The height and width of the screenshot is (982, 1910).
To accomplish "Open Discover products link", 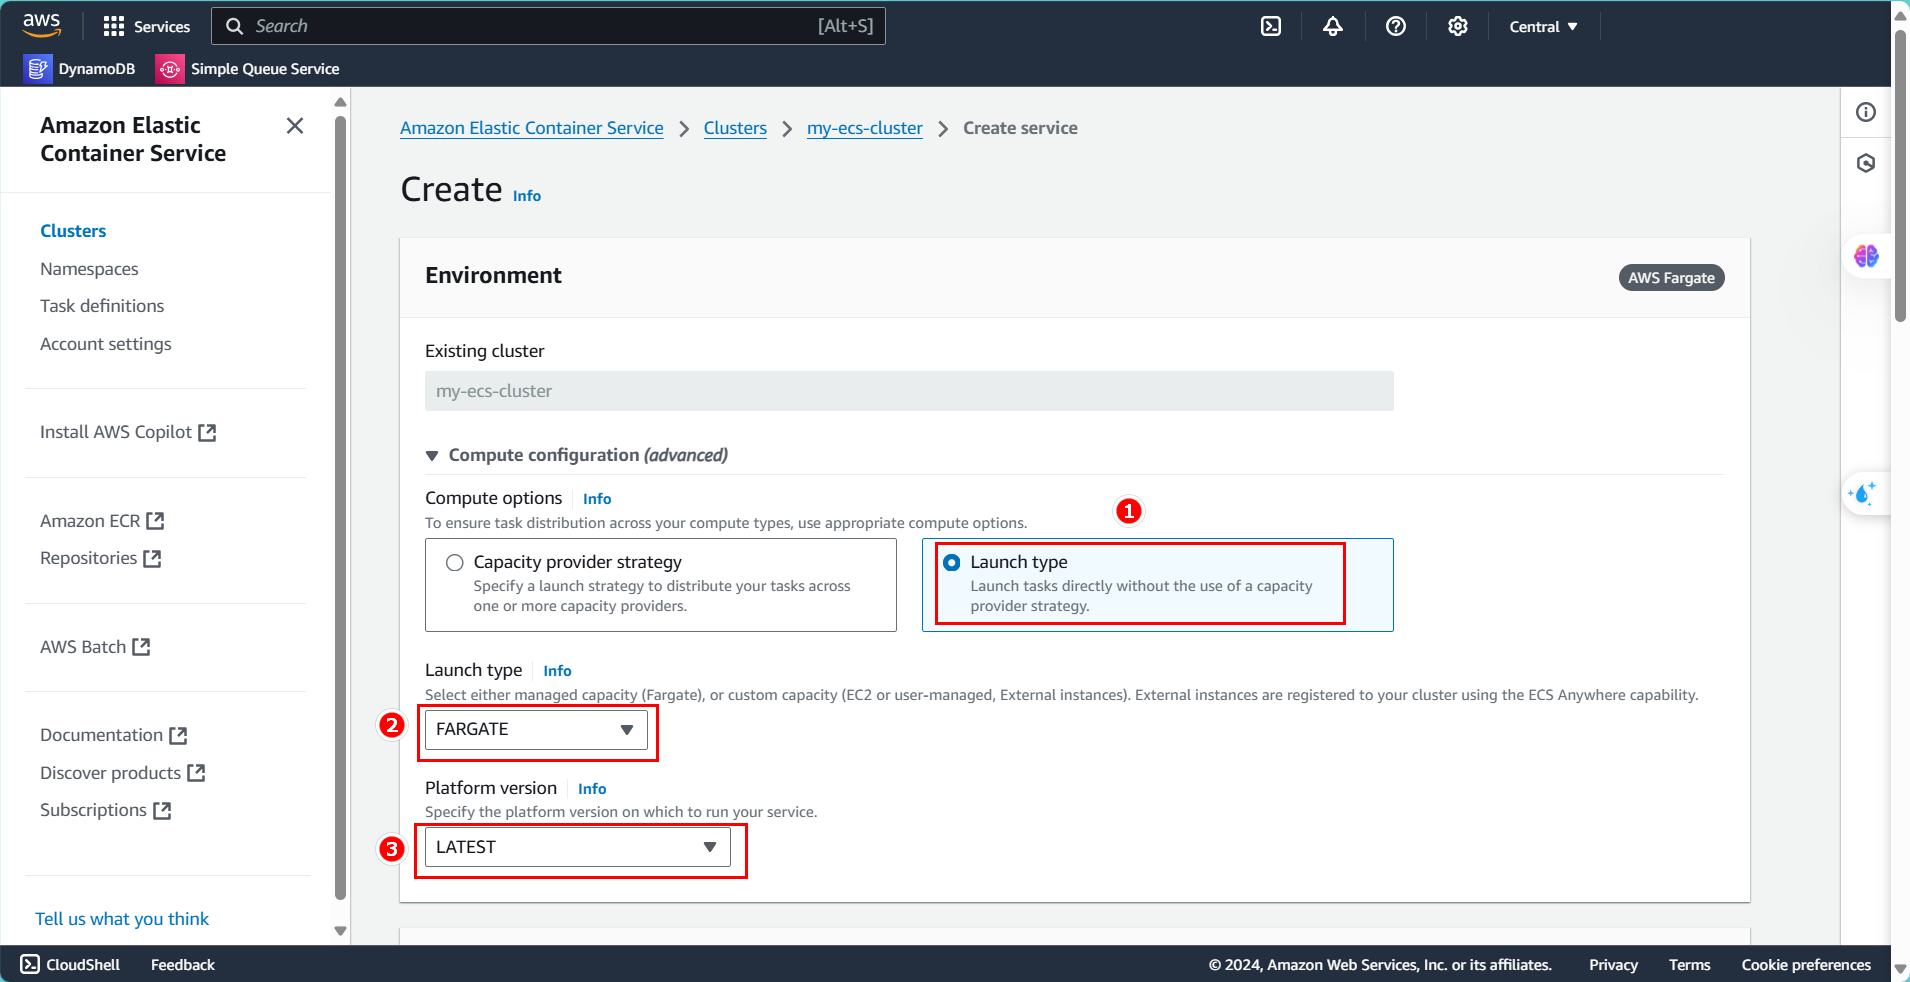I will tap(110, 773).
